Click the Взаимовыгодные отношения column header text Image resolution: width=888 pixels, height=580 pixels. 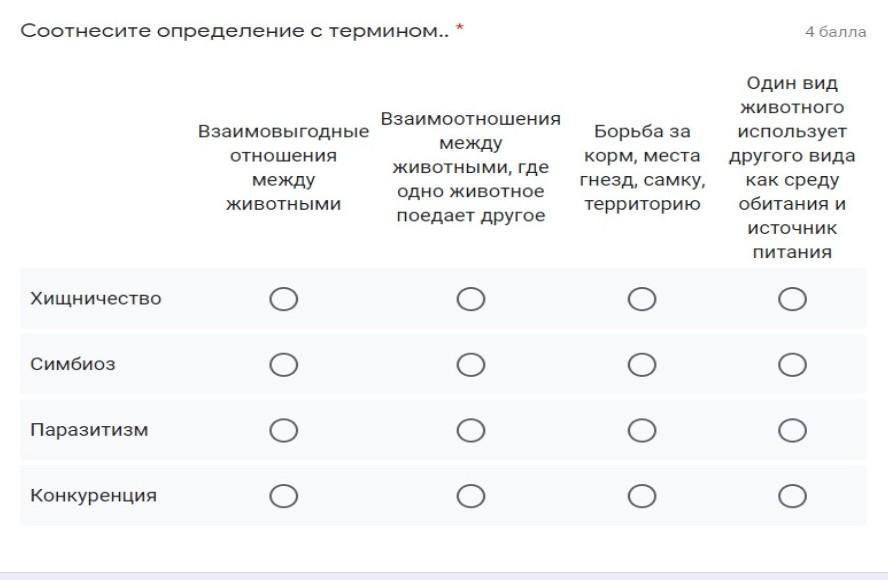coord(283,168)
